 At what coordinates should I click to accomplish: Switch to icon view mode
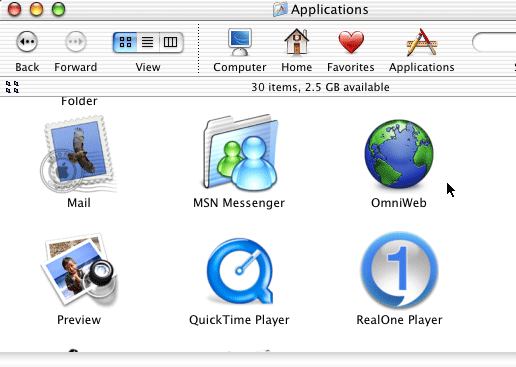pyautogui.click(x=125, y=42)
